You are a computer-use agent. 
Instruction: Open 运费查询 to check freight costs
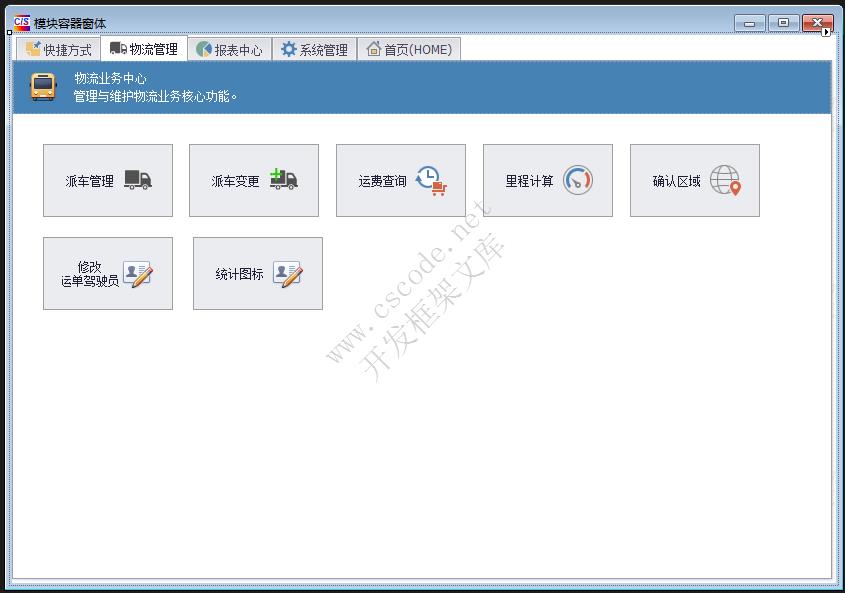click(x=400, y=180)
